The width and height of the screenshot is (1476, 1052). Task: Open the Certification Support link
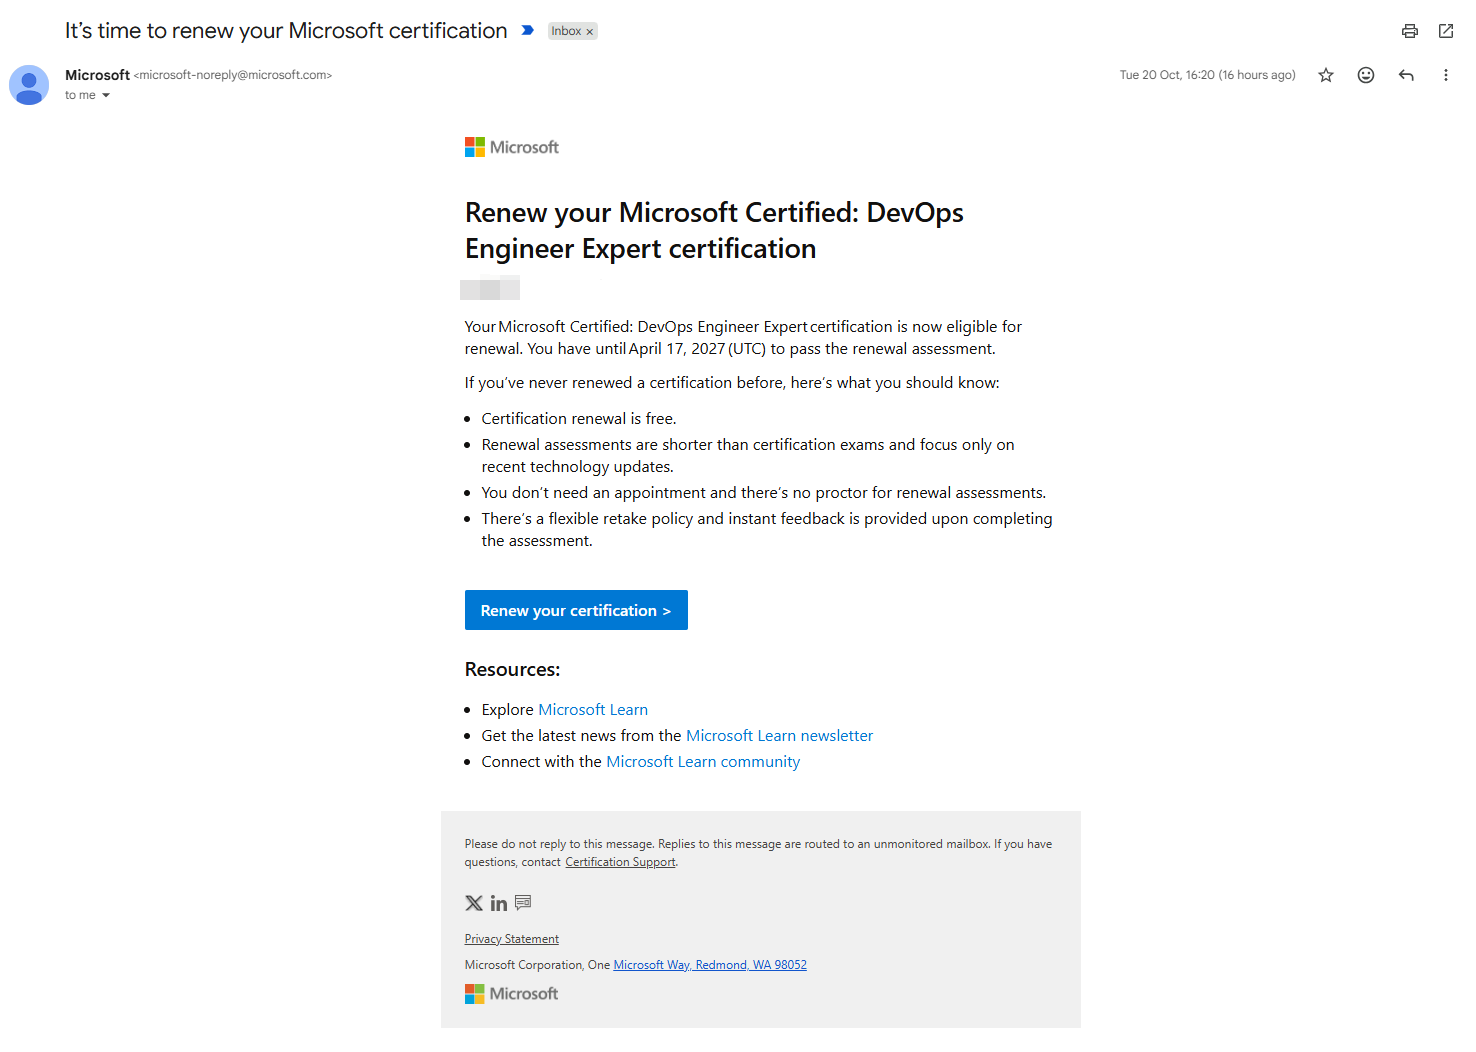620,862
